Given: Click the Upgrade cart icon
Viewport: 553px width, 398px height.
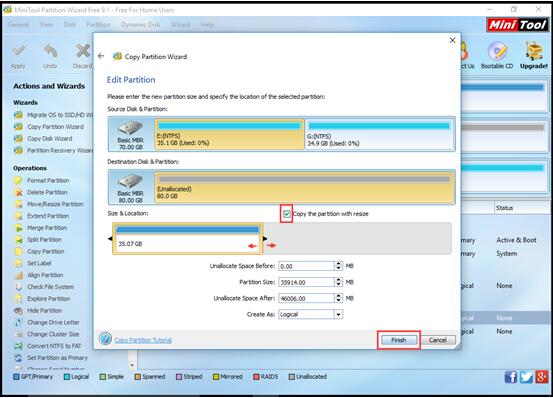Looking at the screenshot, I should (534, 51).
